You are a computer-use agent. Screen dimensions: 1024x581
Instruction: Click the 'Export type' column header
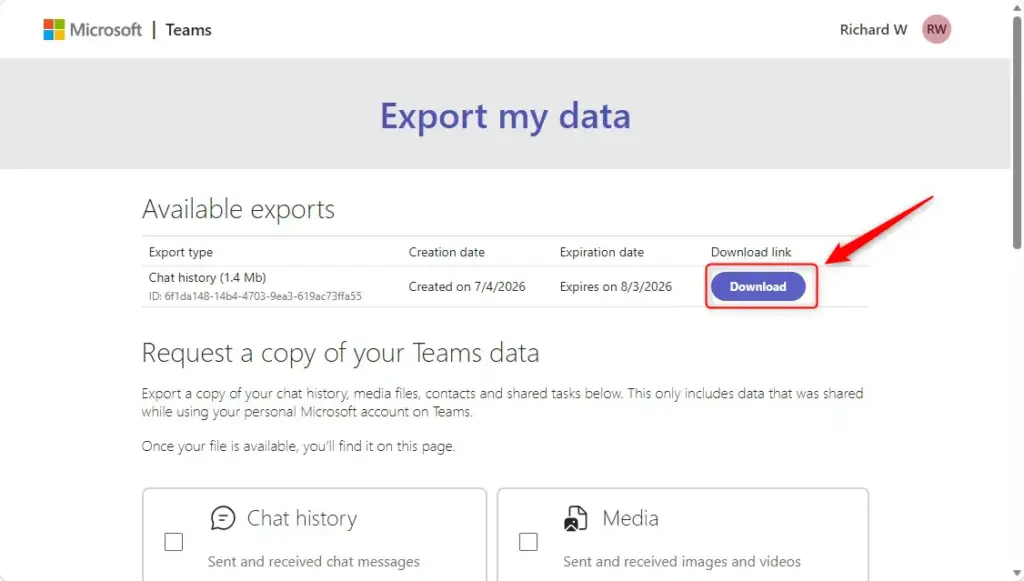(181, 252)
